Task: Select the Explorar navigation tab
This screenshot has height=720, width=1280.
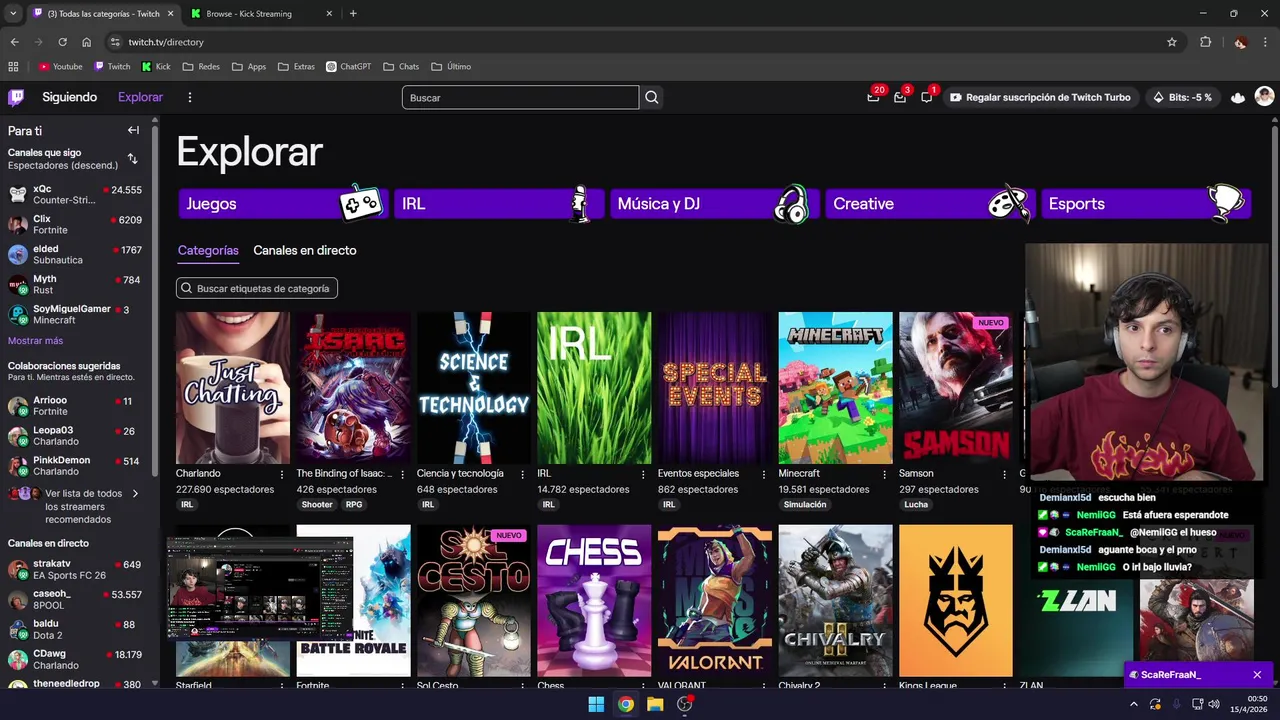Action: [140, 97]
